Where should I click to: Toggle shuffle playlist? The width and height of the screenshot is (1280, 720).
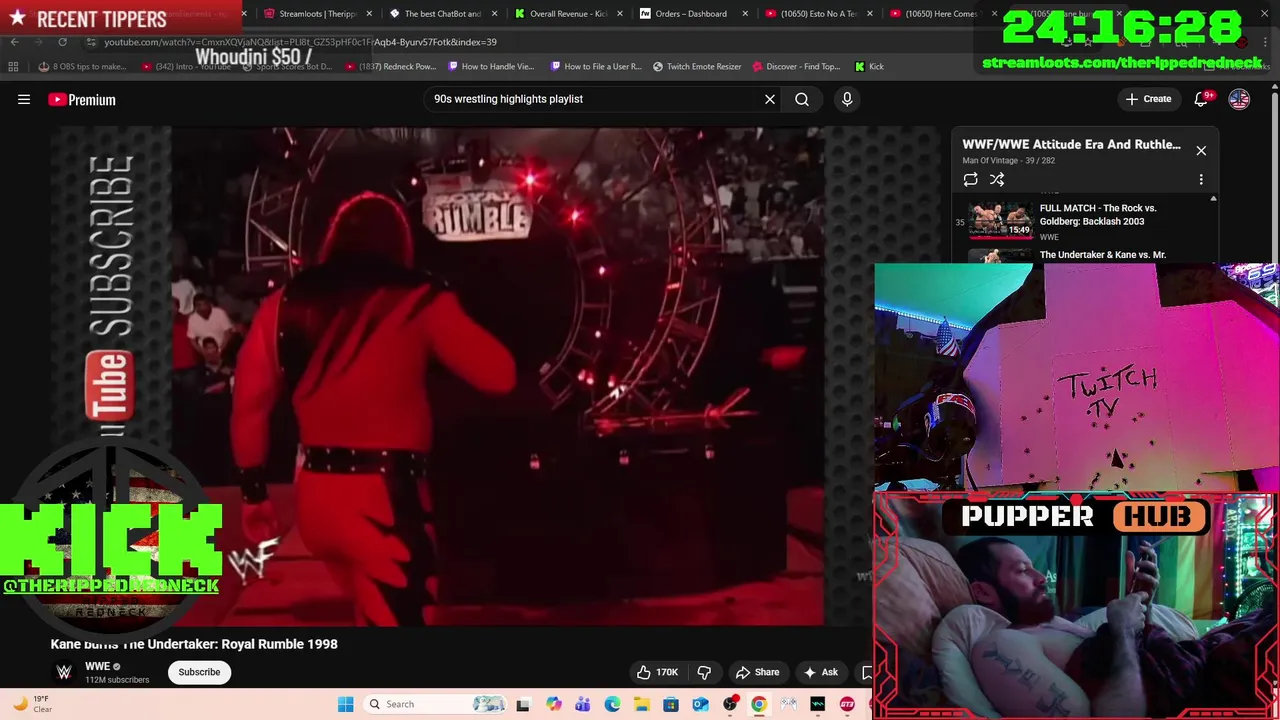(997, 180)
